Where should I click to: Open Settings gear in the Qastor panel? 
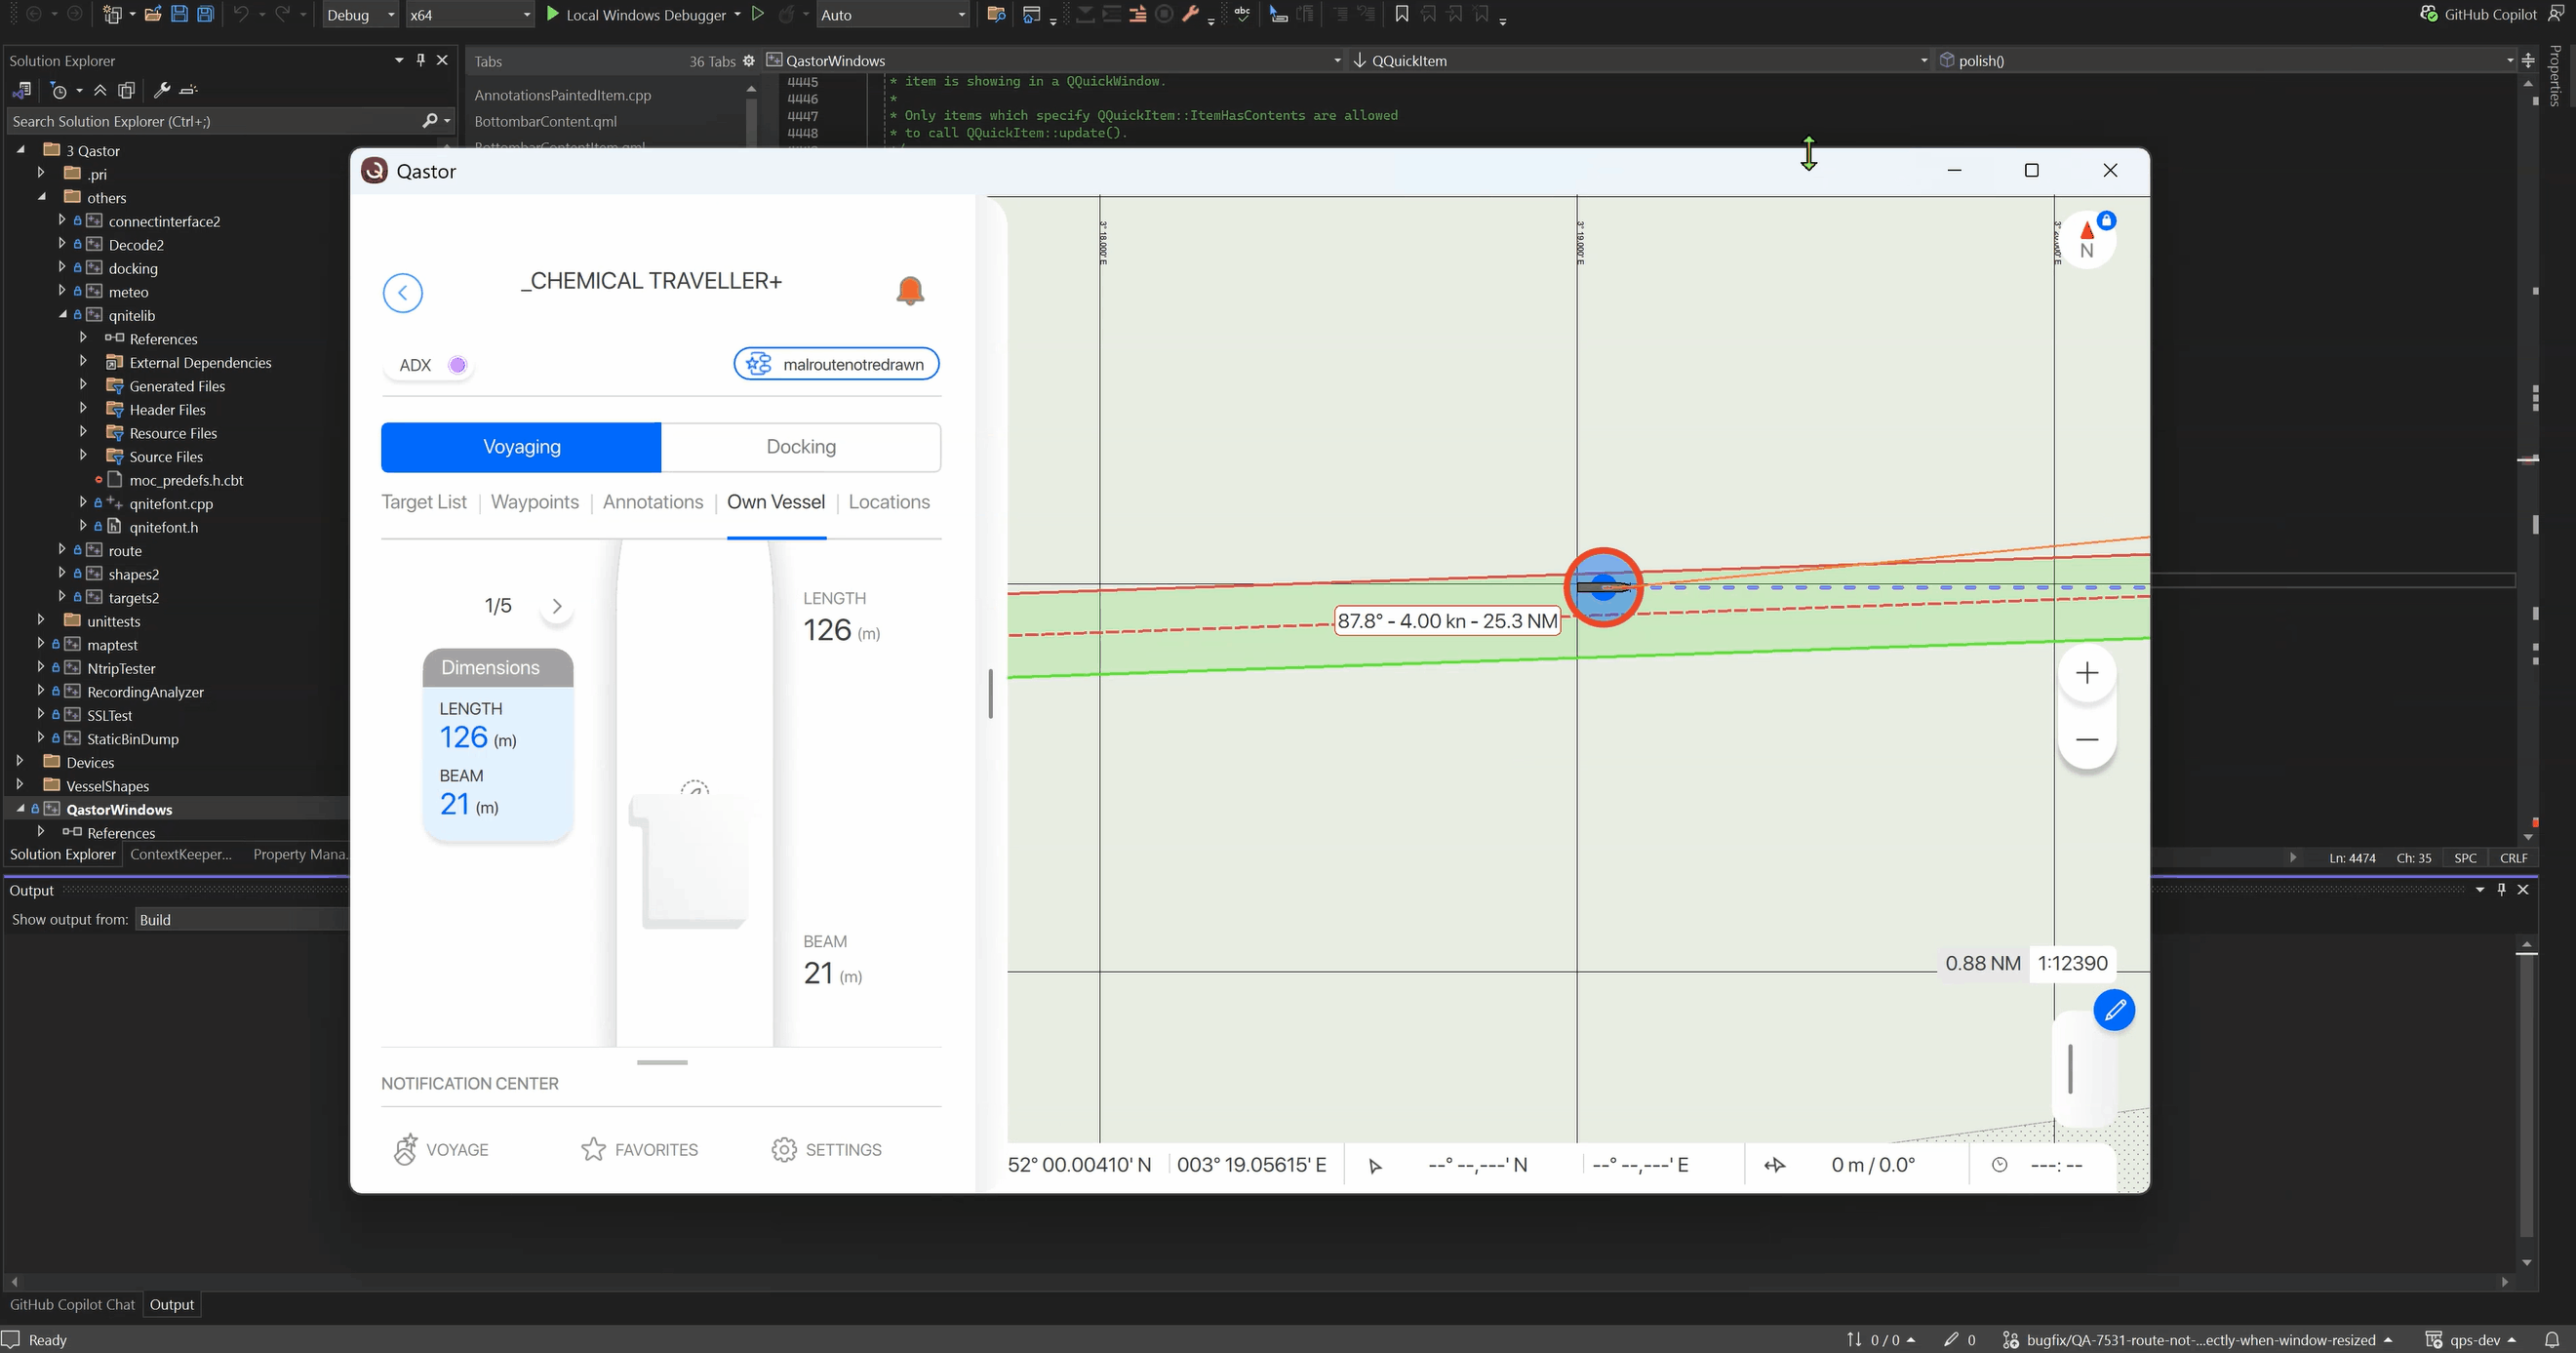[x=826, y=1150]
